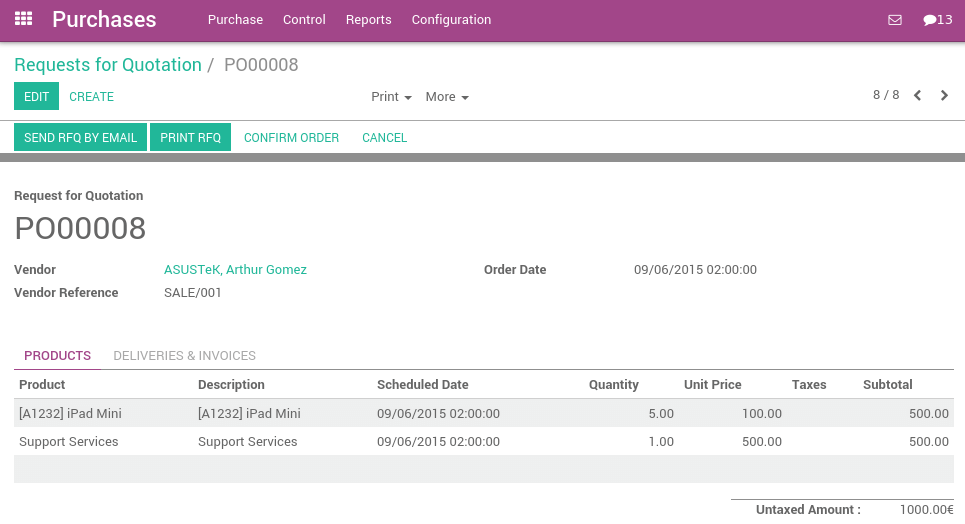Open the apps grid menu icon

click(x=23, y=19)
